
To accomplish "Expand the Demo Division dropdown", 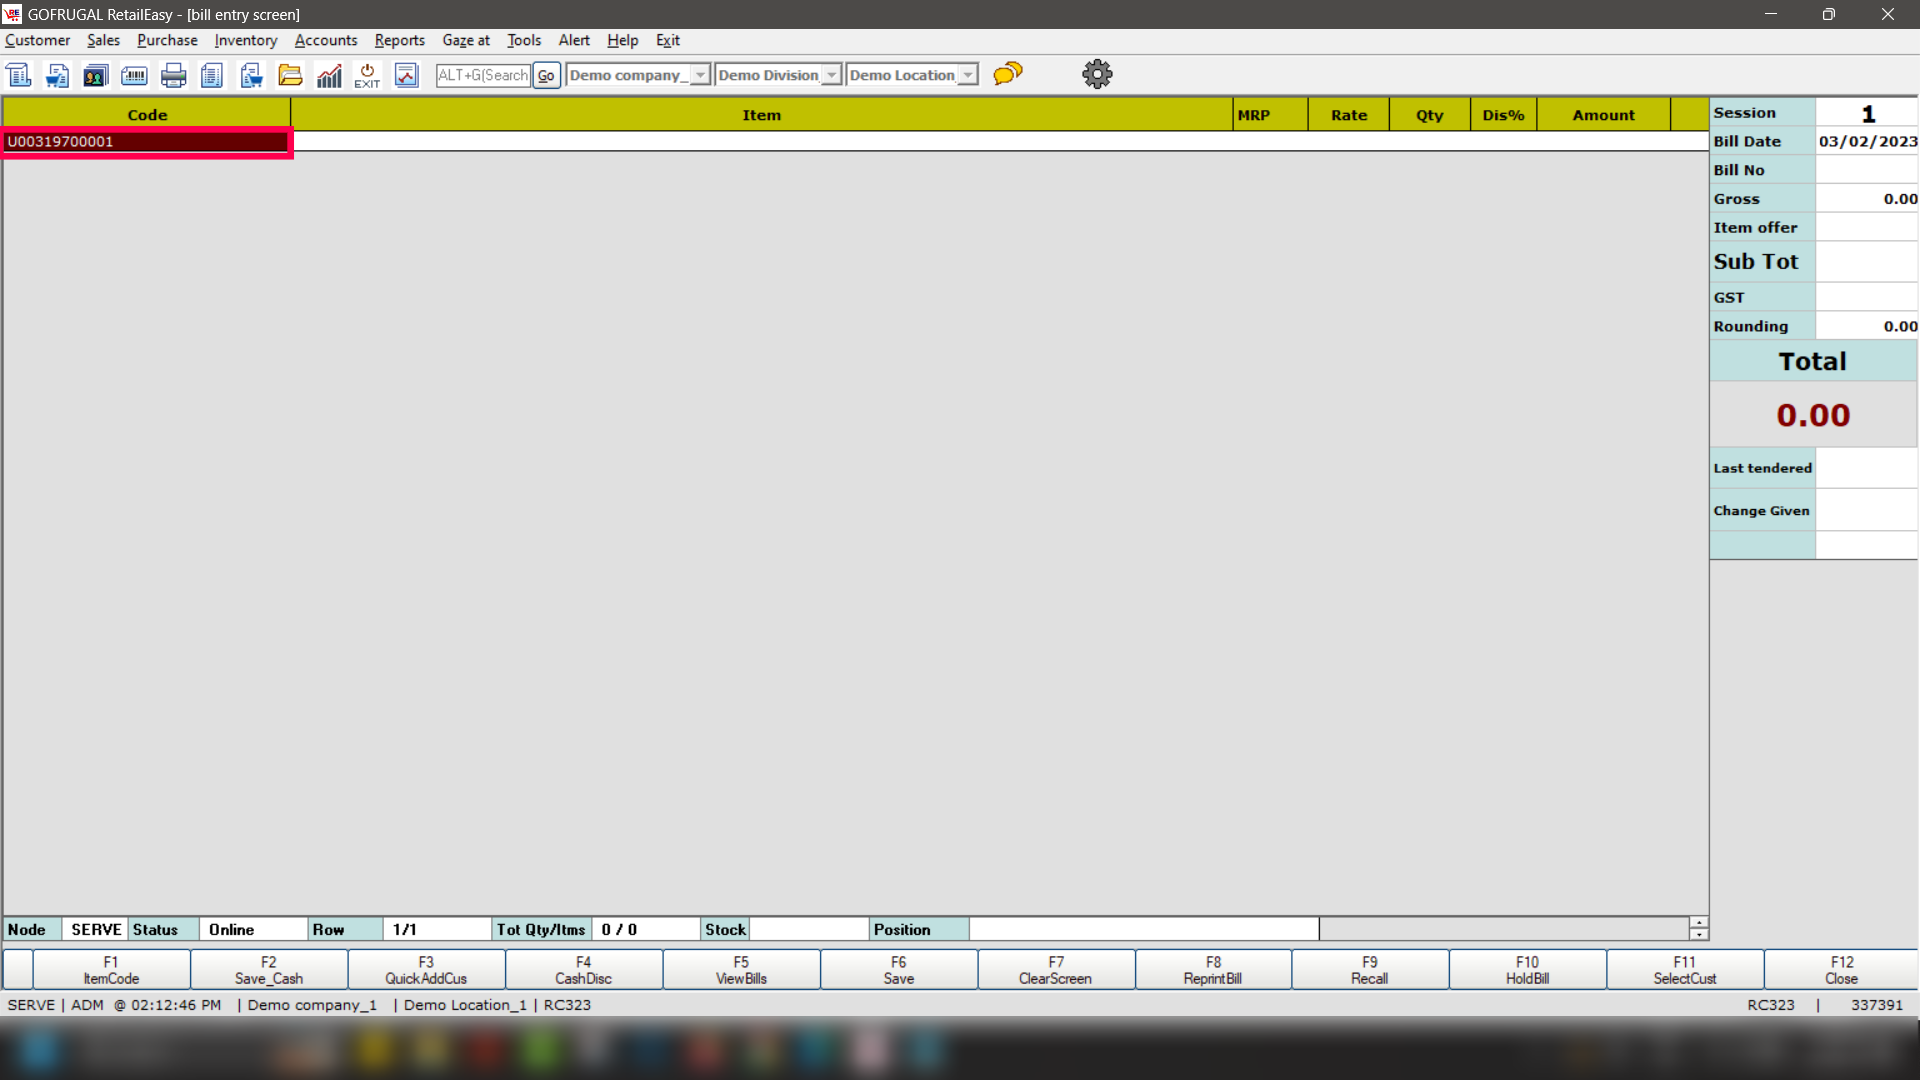I will pyautogui.click(x=831, y=75).
